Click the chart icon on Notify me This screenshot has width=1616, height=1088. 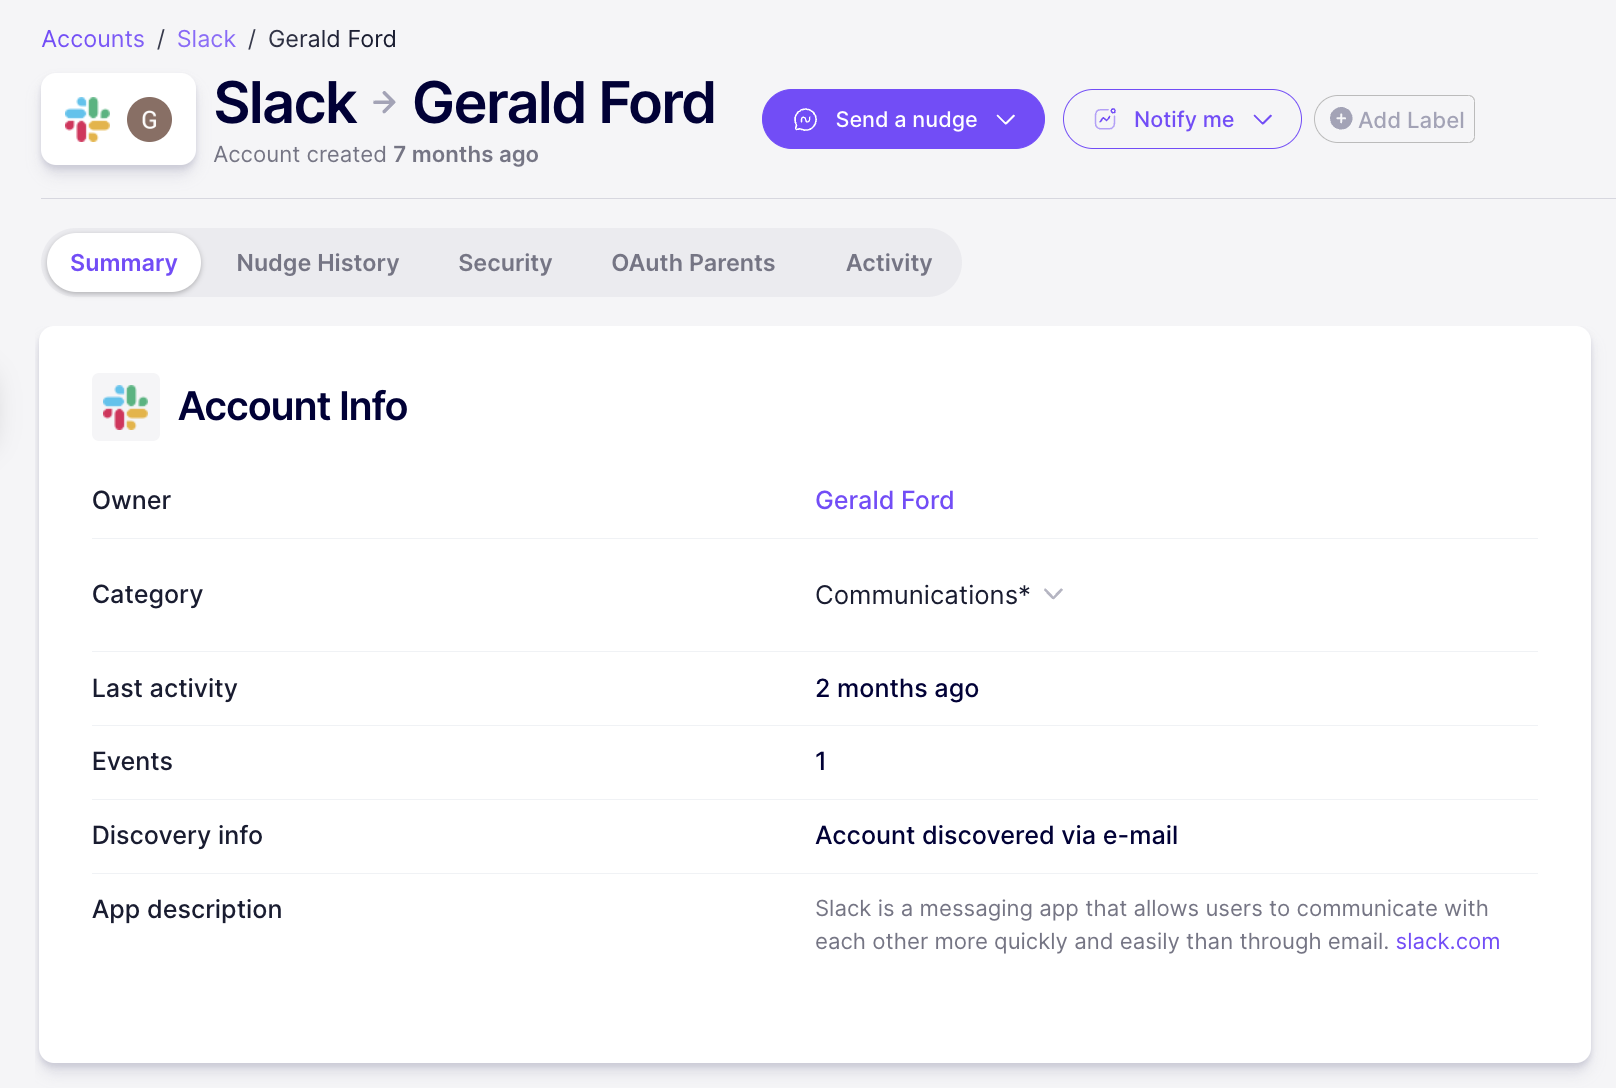[x=1105, y=119]
